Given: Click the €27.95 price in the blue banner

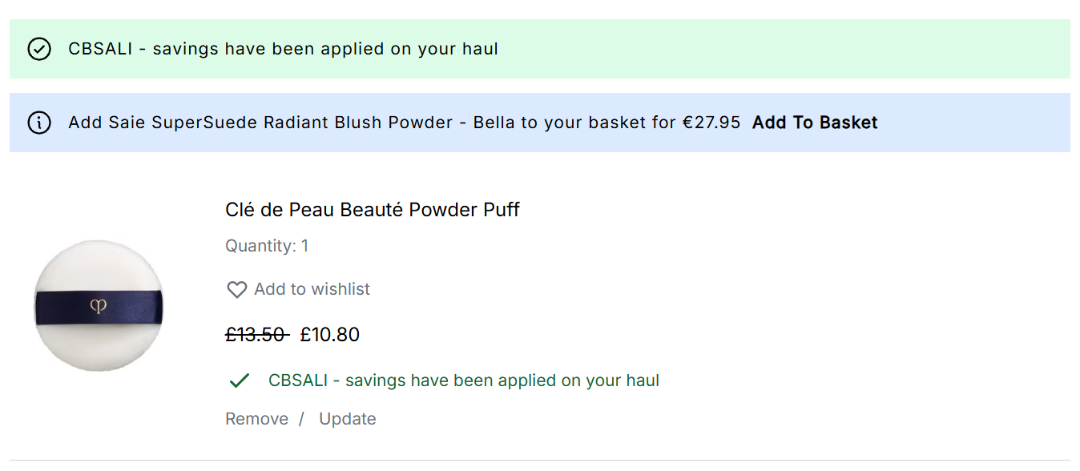Looking at the screenshot, I should (x=711, y=123).
